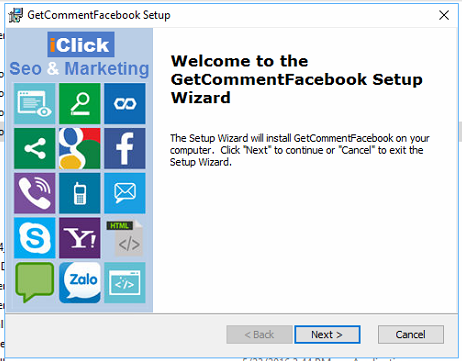Select the email message icon tile
The width and height of the screenshot is (462, 361).
point(125,193)
